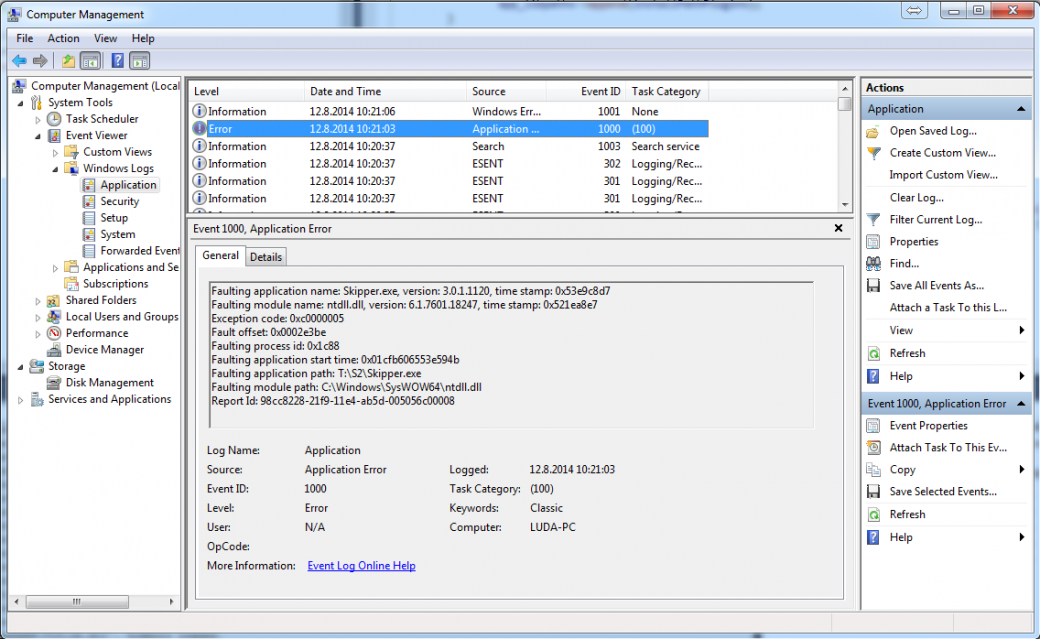Open the Action menu
The image size is (1040, 639).
(63, 38)
